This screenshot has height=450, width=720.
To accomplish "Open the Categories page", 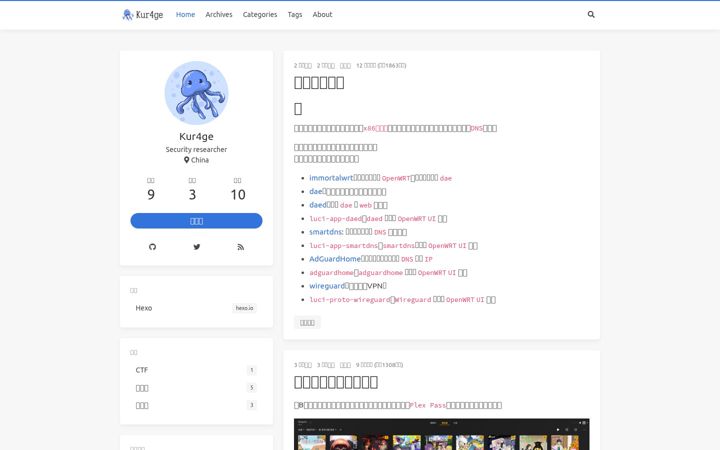I will pos(260,15).
